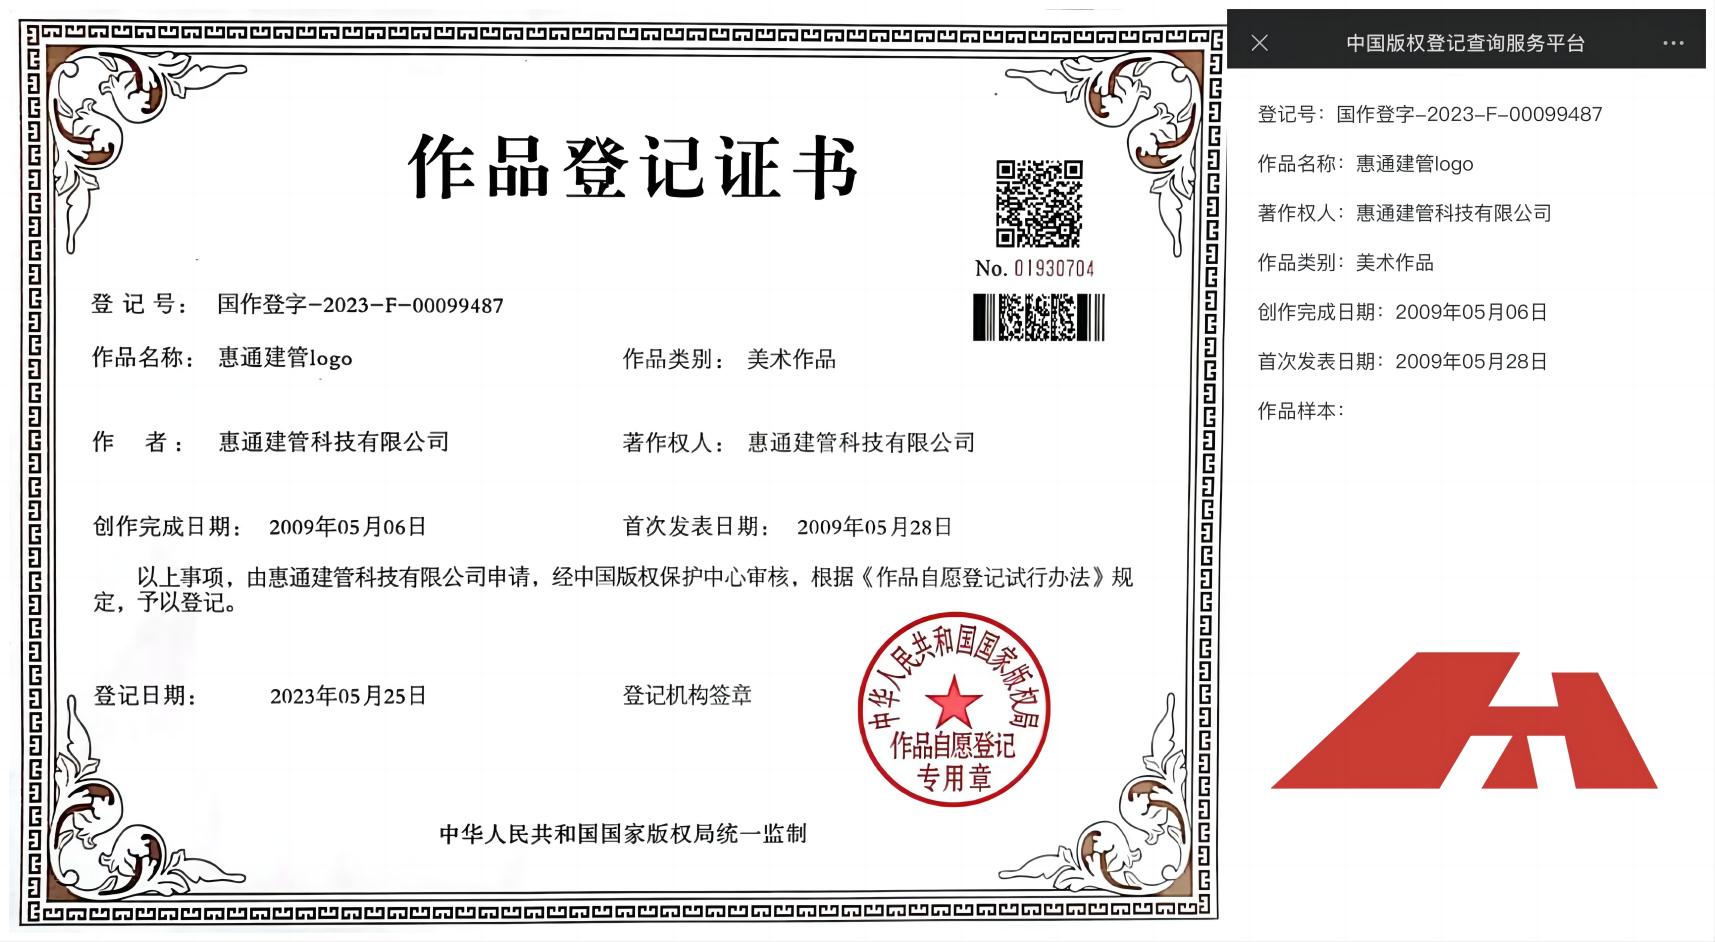
Task: Click registration date 2023年05月25日
Action: [x=348, y=696]
